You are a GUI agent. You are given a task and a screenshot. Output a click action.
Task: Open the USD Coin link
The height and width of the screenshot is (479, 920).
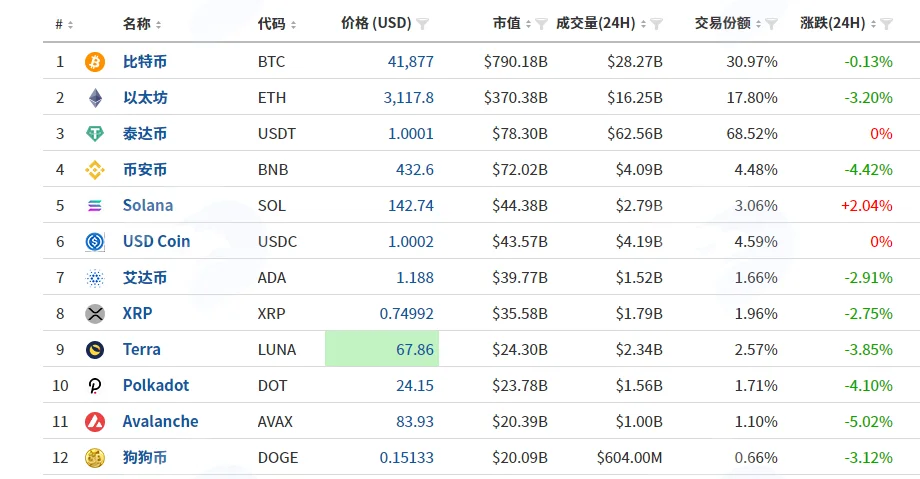156,241
